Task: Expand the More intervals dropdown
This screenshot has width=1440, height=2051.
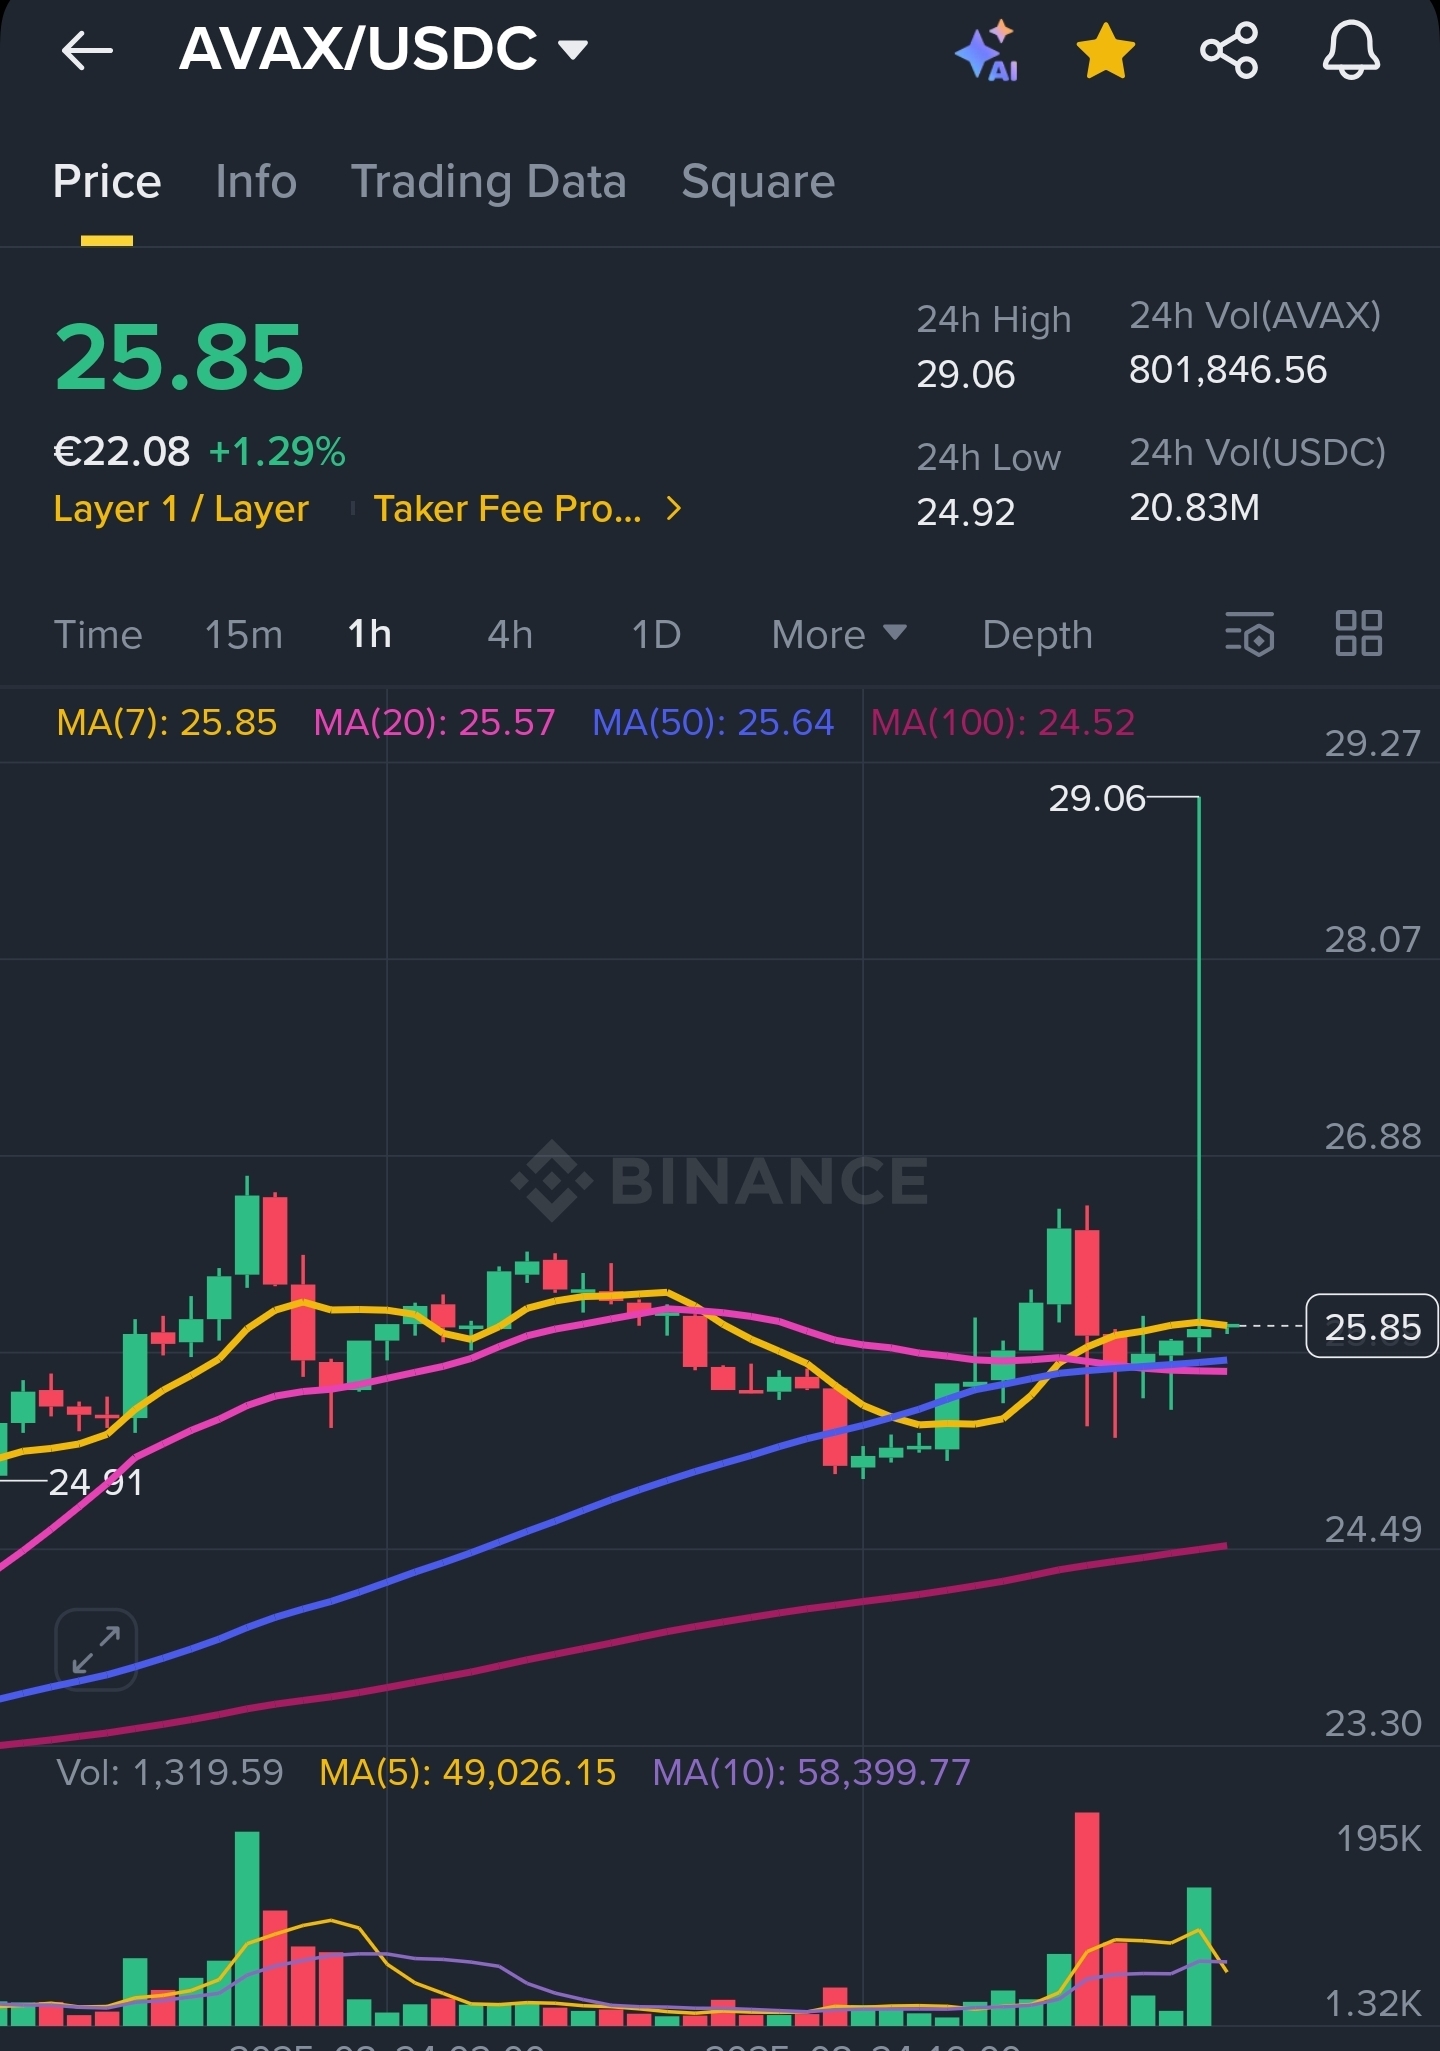Action: (839, 635)
